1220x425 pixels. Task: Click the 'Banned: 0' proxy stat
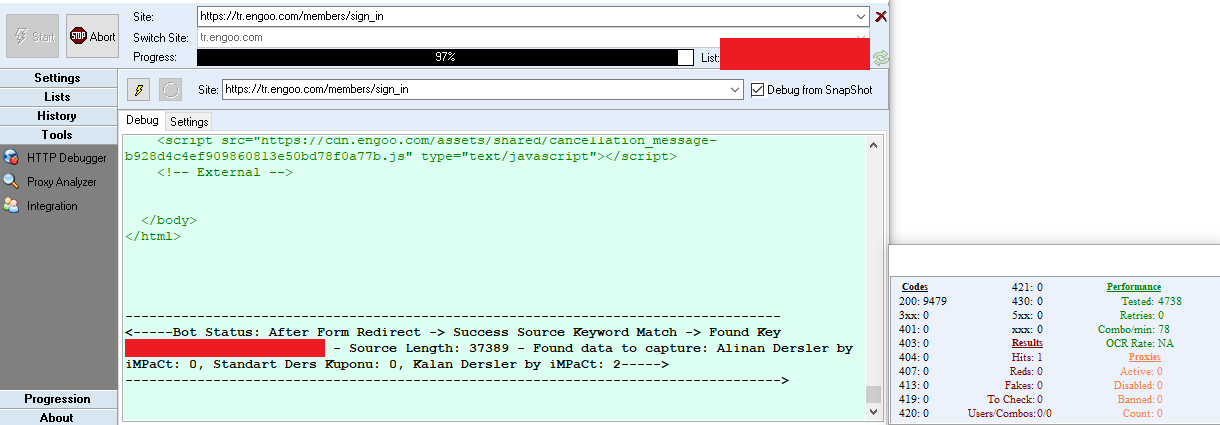pos(1141,399)
